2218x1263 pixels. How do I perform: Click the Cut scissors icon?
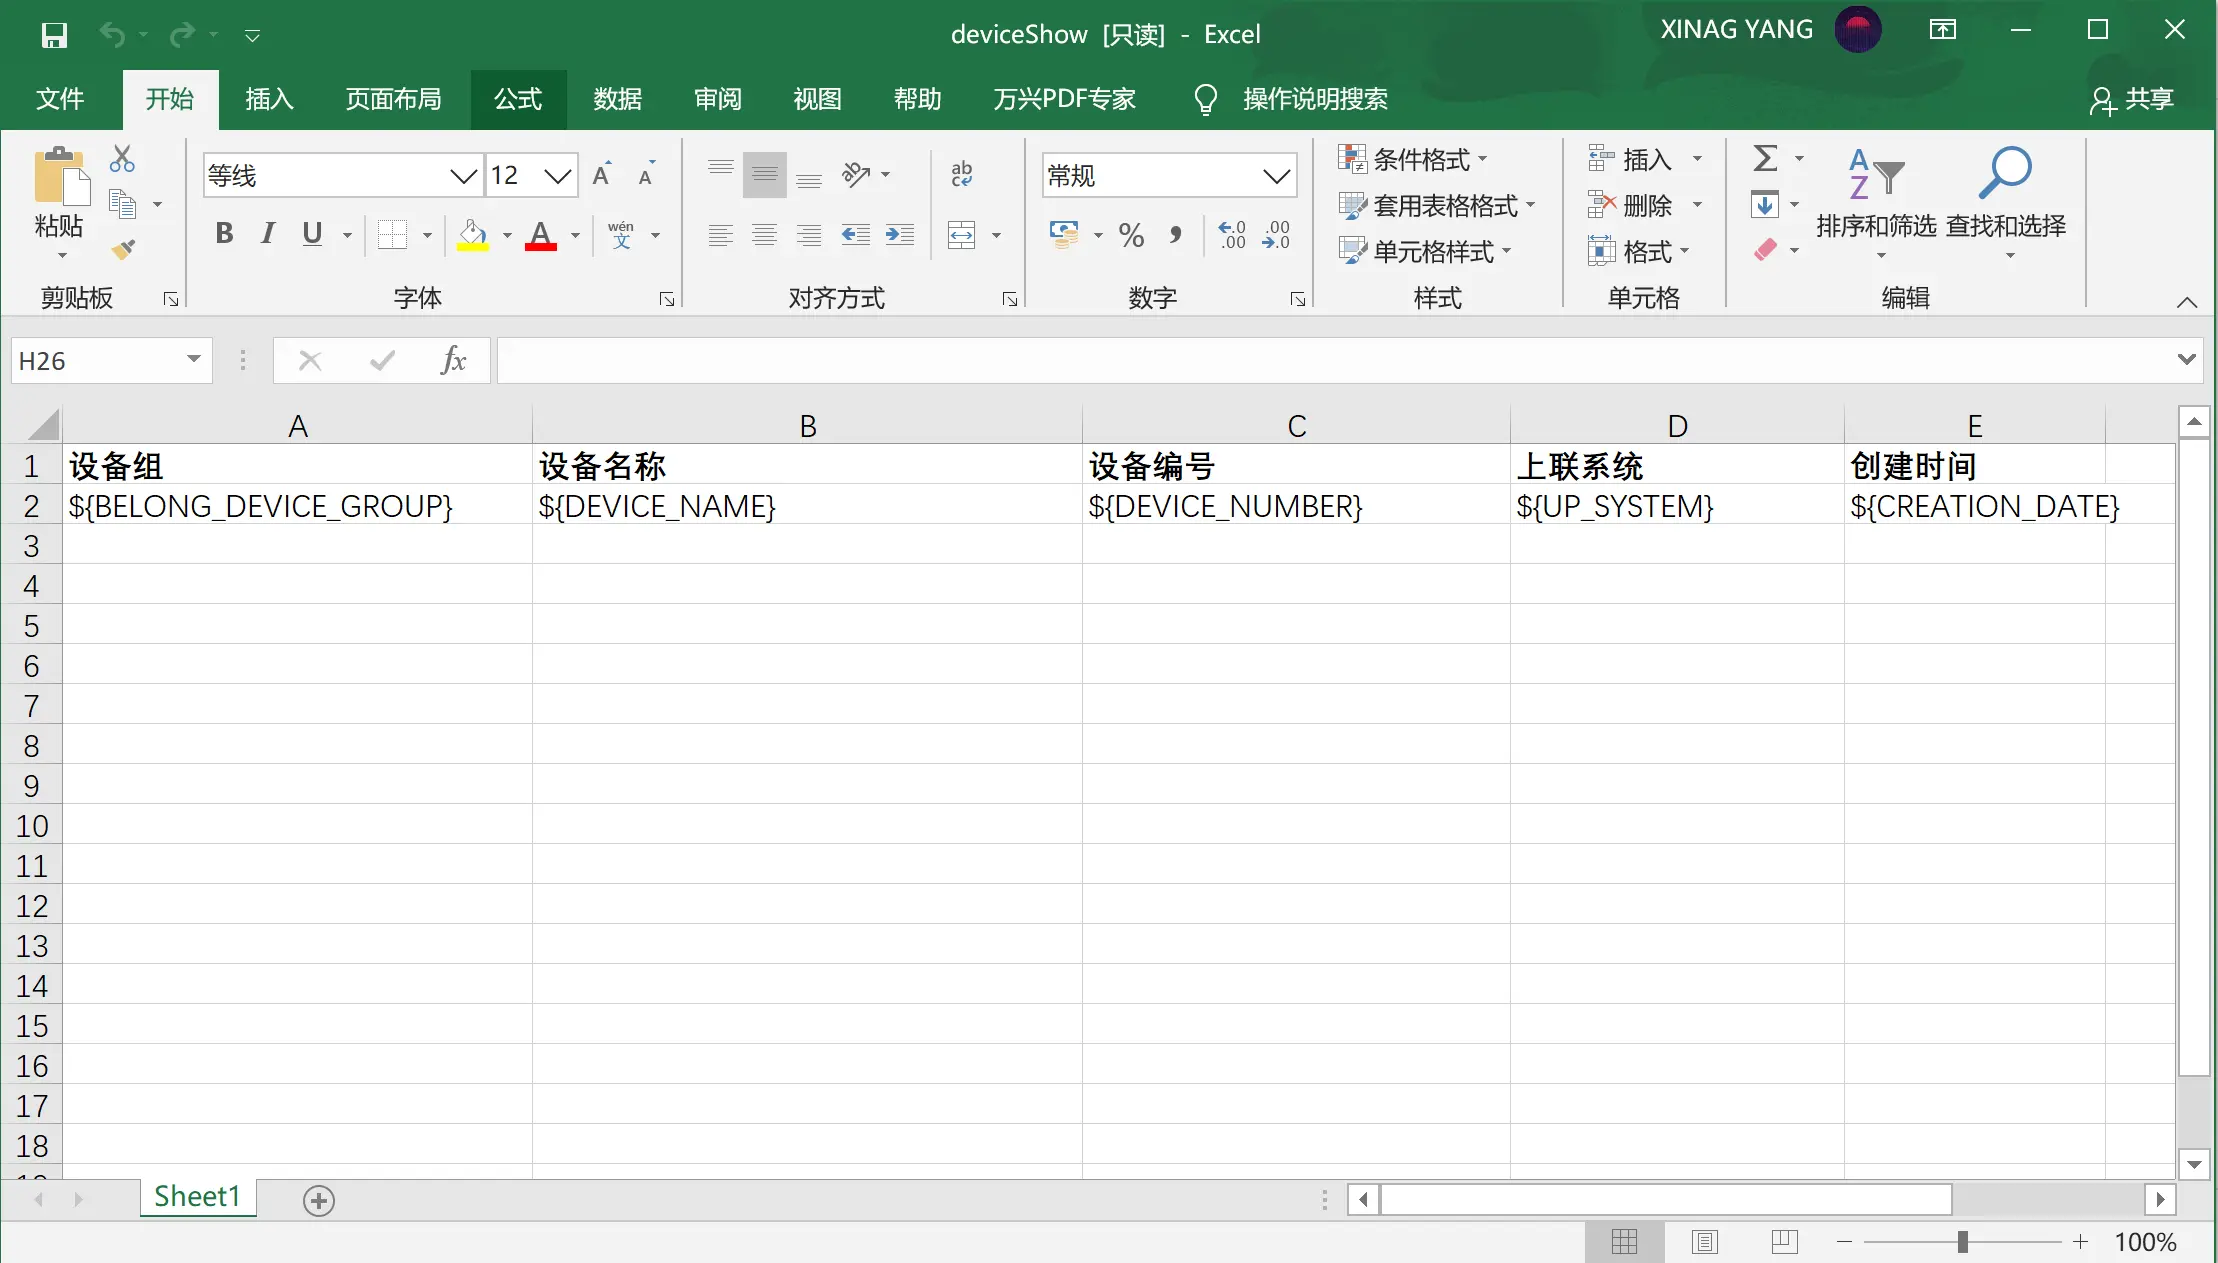coord(122,159)
